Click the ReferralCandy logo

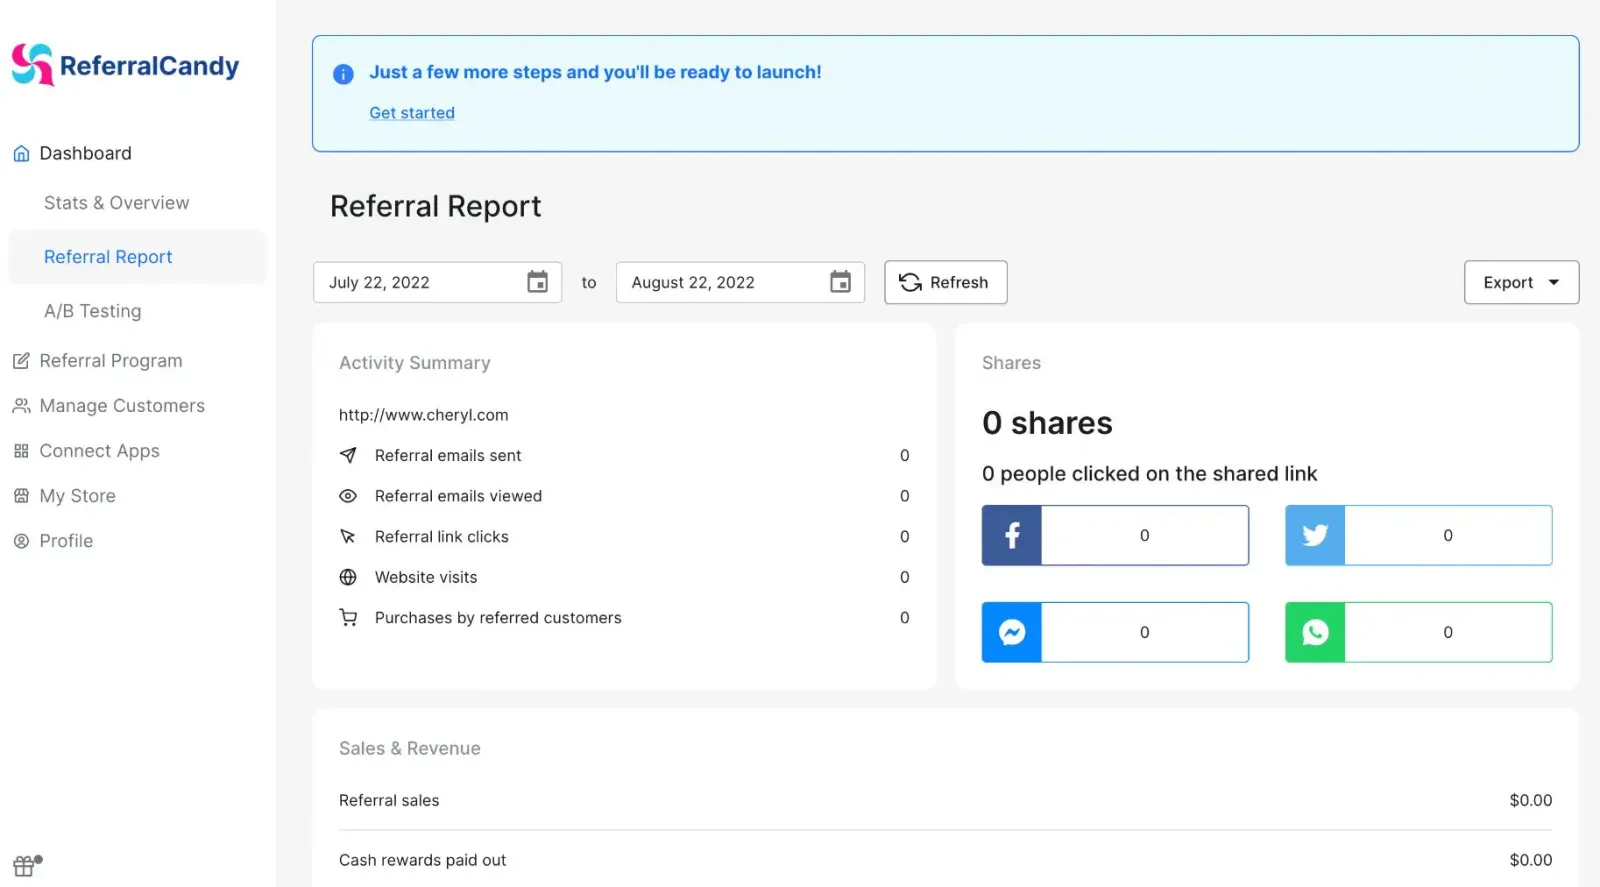coord(125,65)
